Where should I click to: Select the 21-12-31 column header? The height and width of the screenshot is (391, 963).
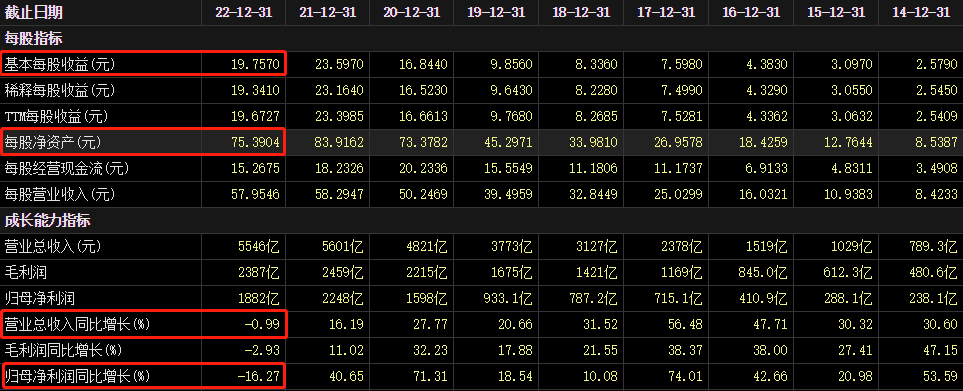[x=328, y=12]
